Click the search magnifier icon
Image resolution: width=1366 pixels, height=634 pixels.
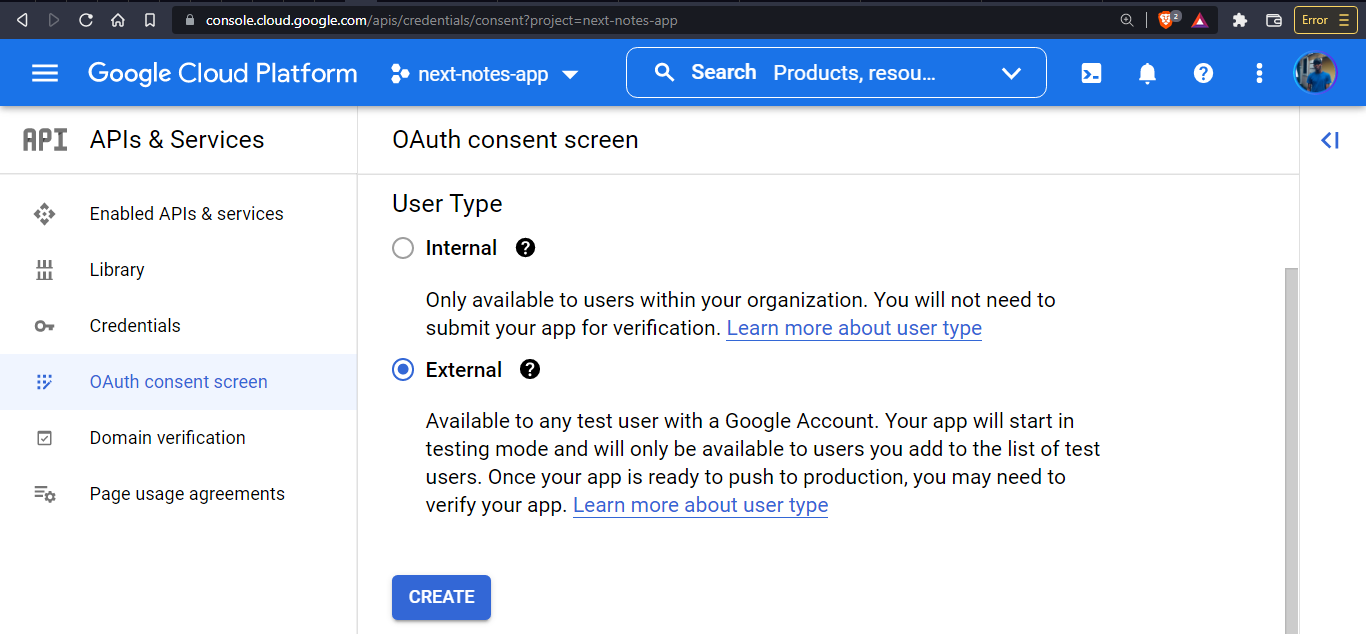[665, 73]
